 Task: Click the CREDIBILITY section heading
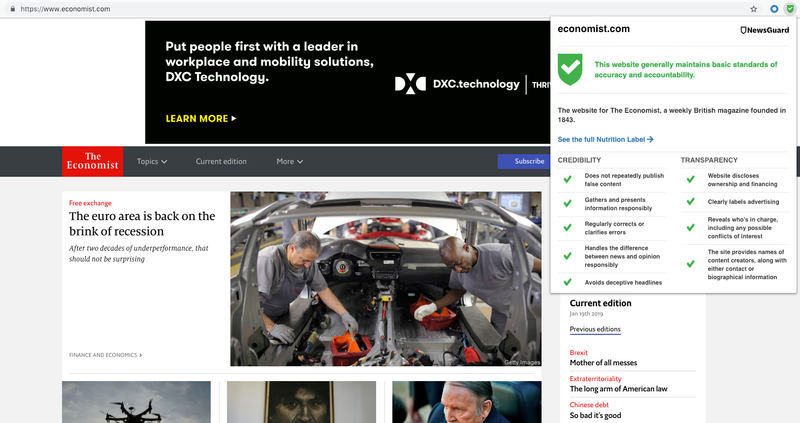point(579,160)
